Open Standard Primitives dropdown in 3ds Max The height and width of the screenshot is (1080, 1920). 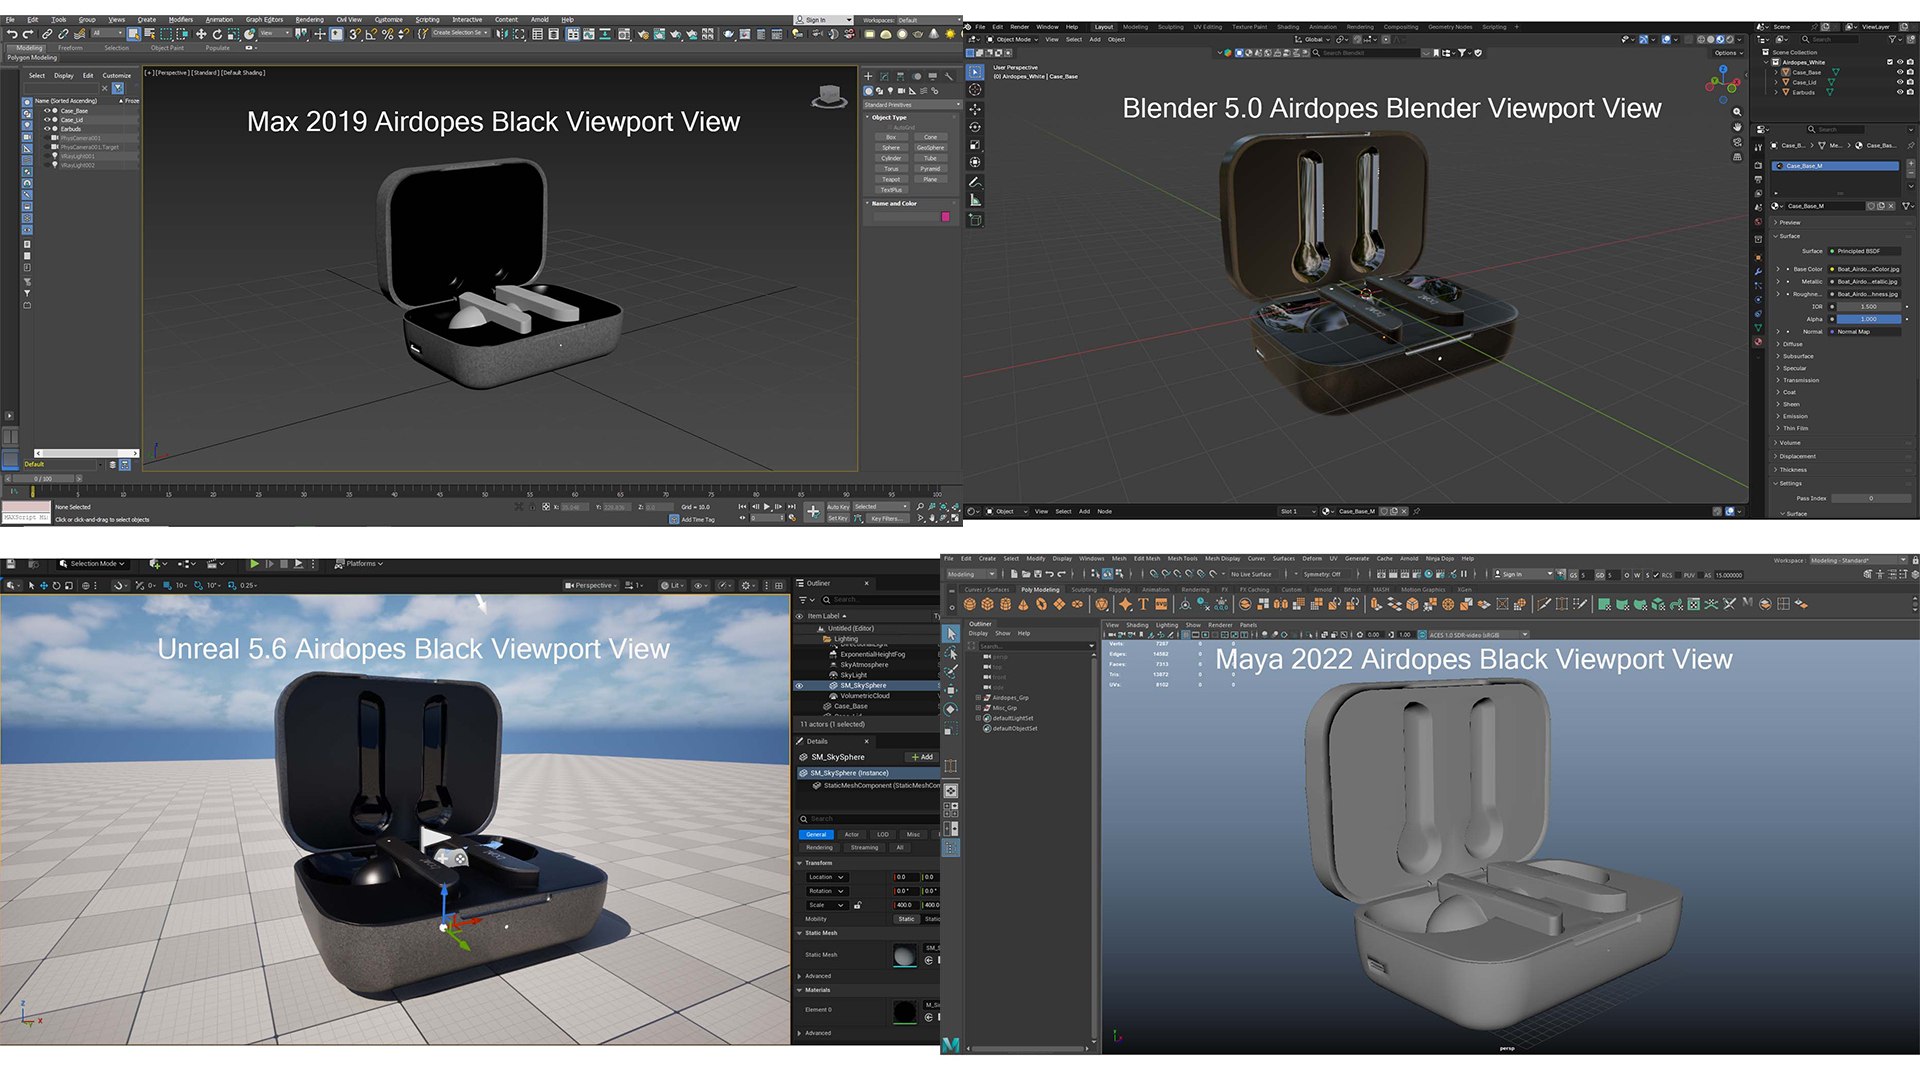(912, 104)
